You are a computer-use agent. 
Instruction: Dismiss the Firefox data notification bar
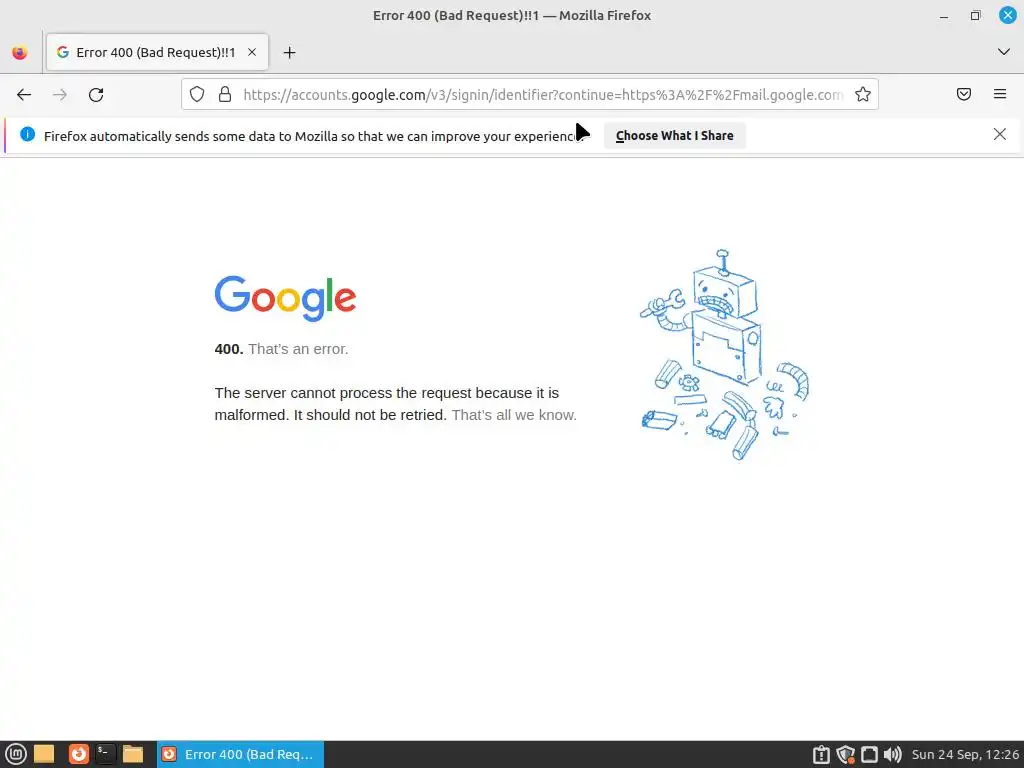[999, 135]
